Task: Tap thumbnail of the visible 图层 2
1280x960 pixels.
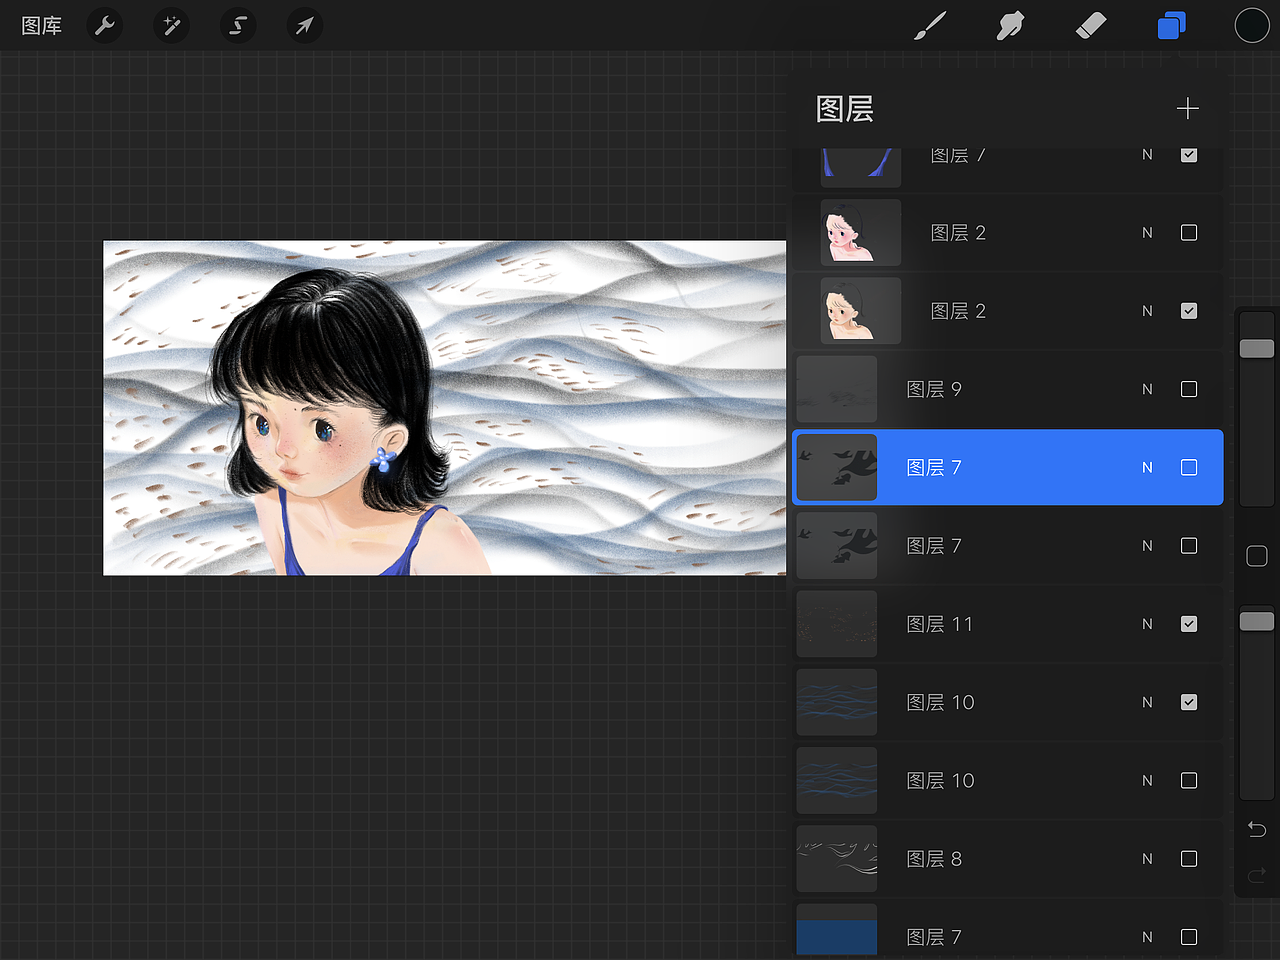Action: (x=861, y=311)
